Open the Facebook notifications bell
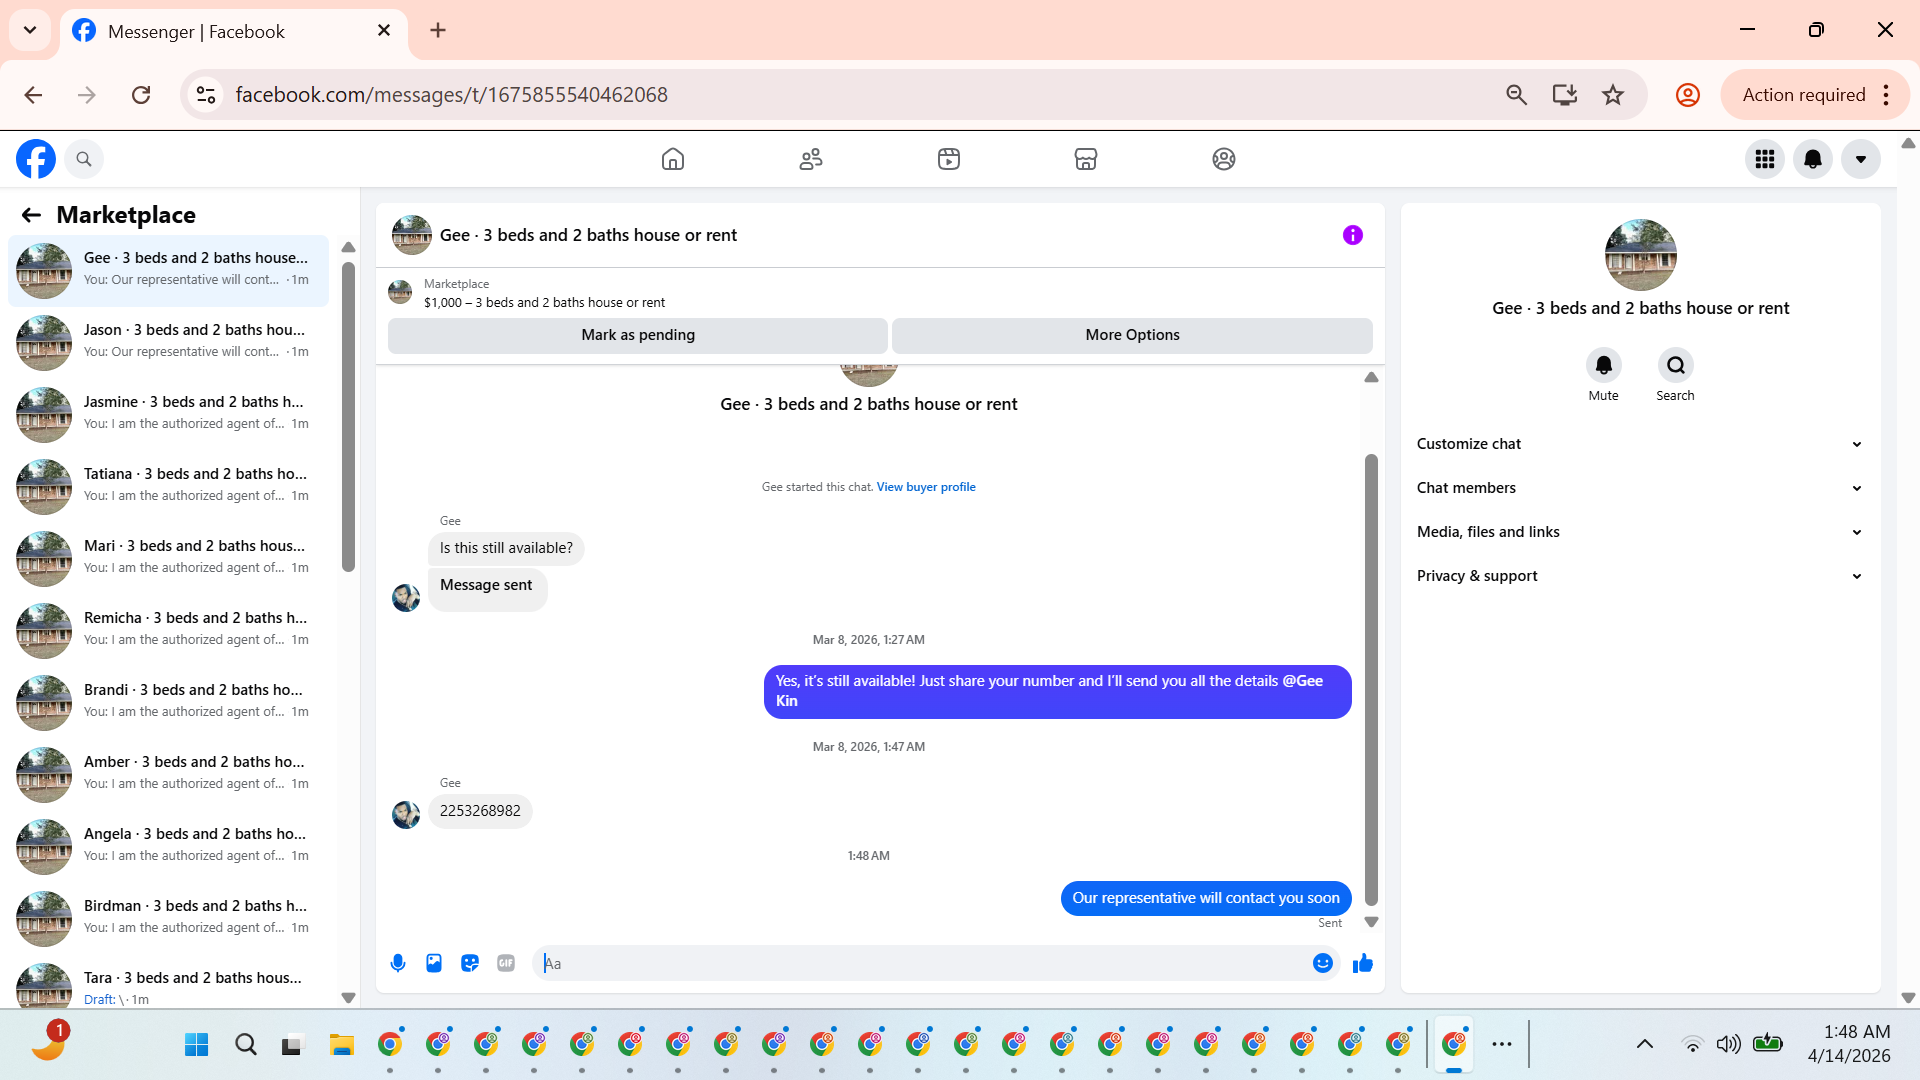Viewport: 1920px width, 1080px height. pyautogui.click(x=1812, y=159)
